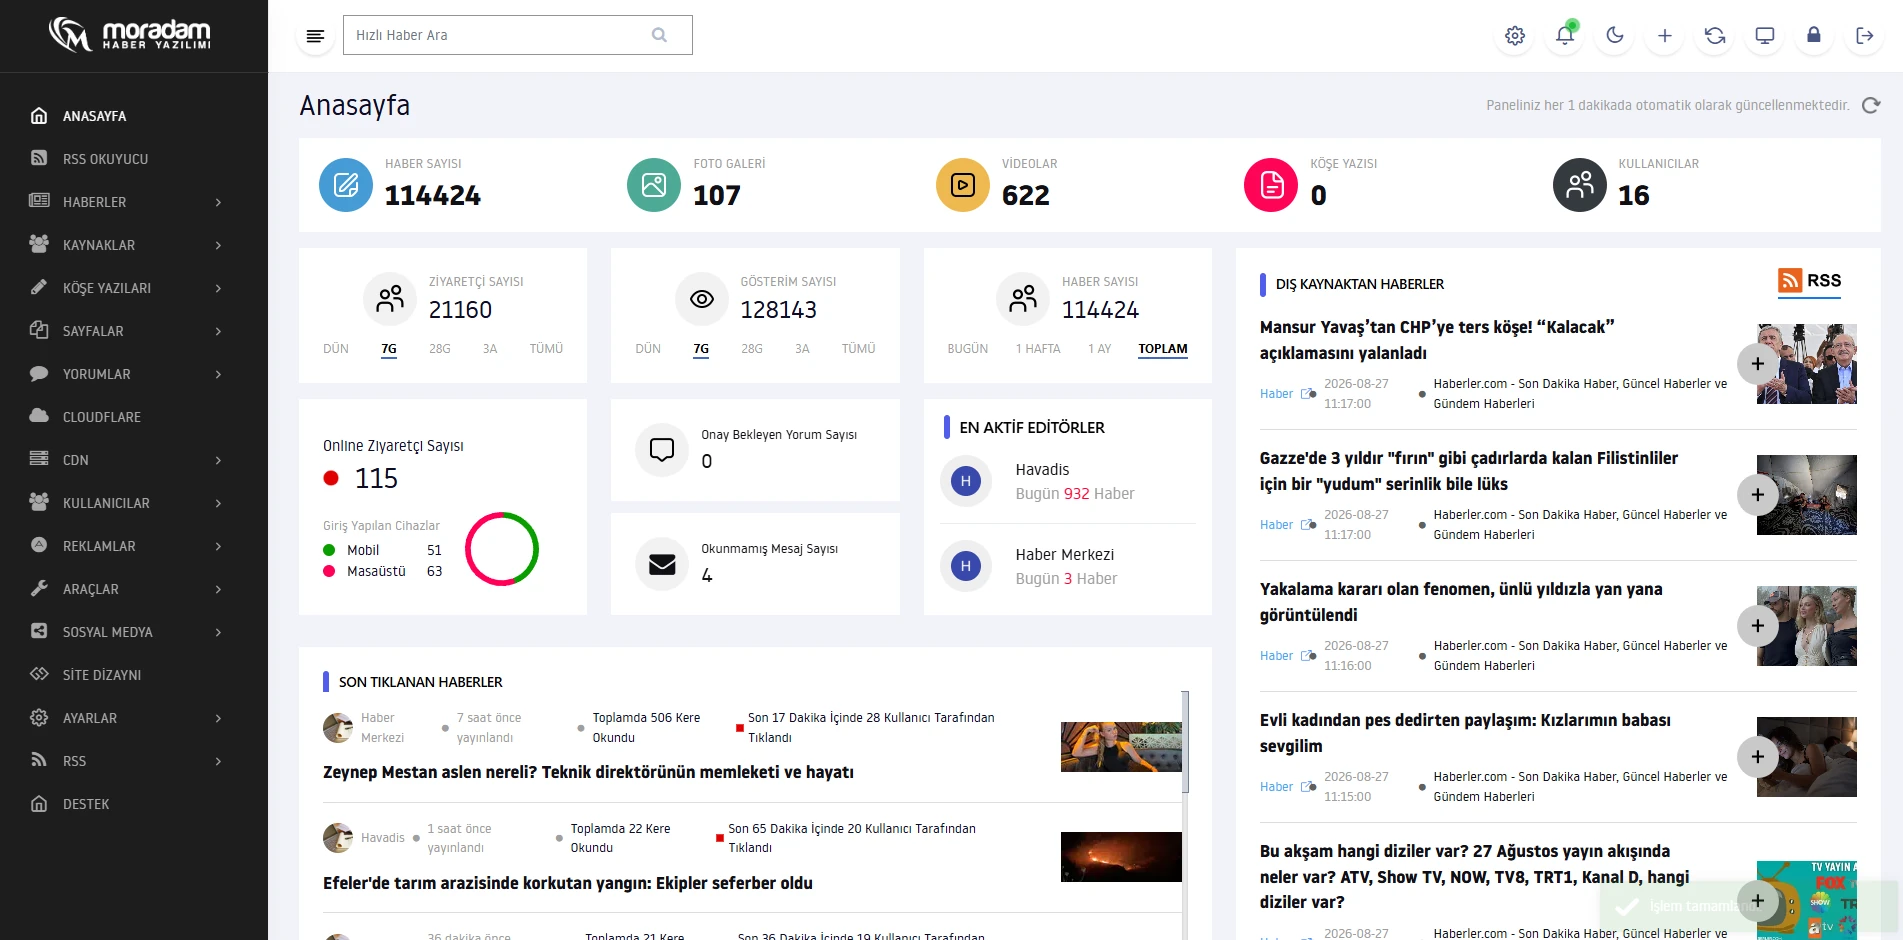Viewport: 1903px width, 940px height.
Task: Open the notifications bell
Action: (x=1565, y=36)
